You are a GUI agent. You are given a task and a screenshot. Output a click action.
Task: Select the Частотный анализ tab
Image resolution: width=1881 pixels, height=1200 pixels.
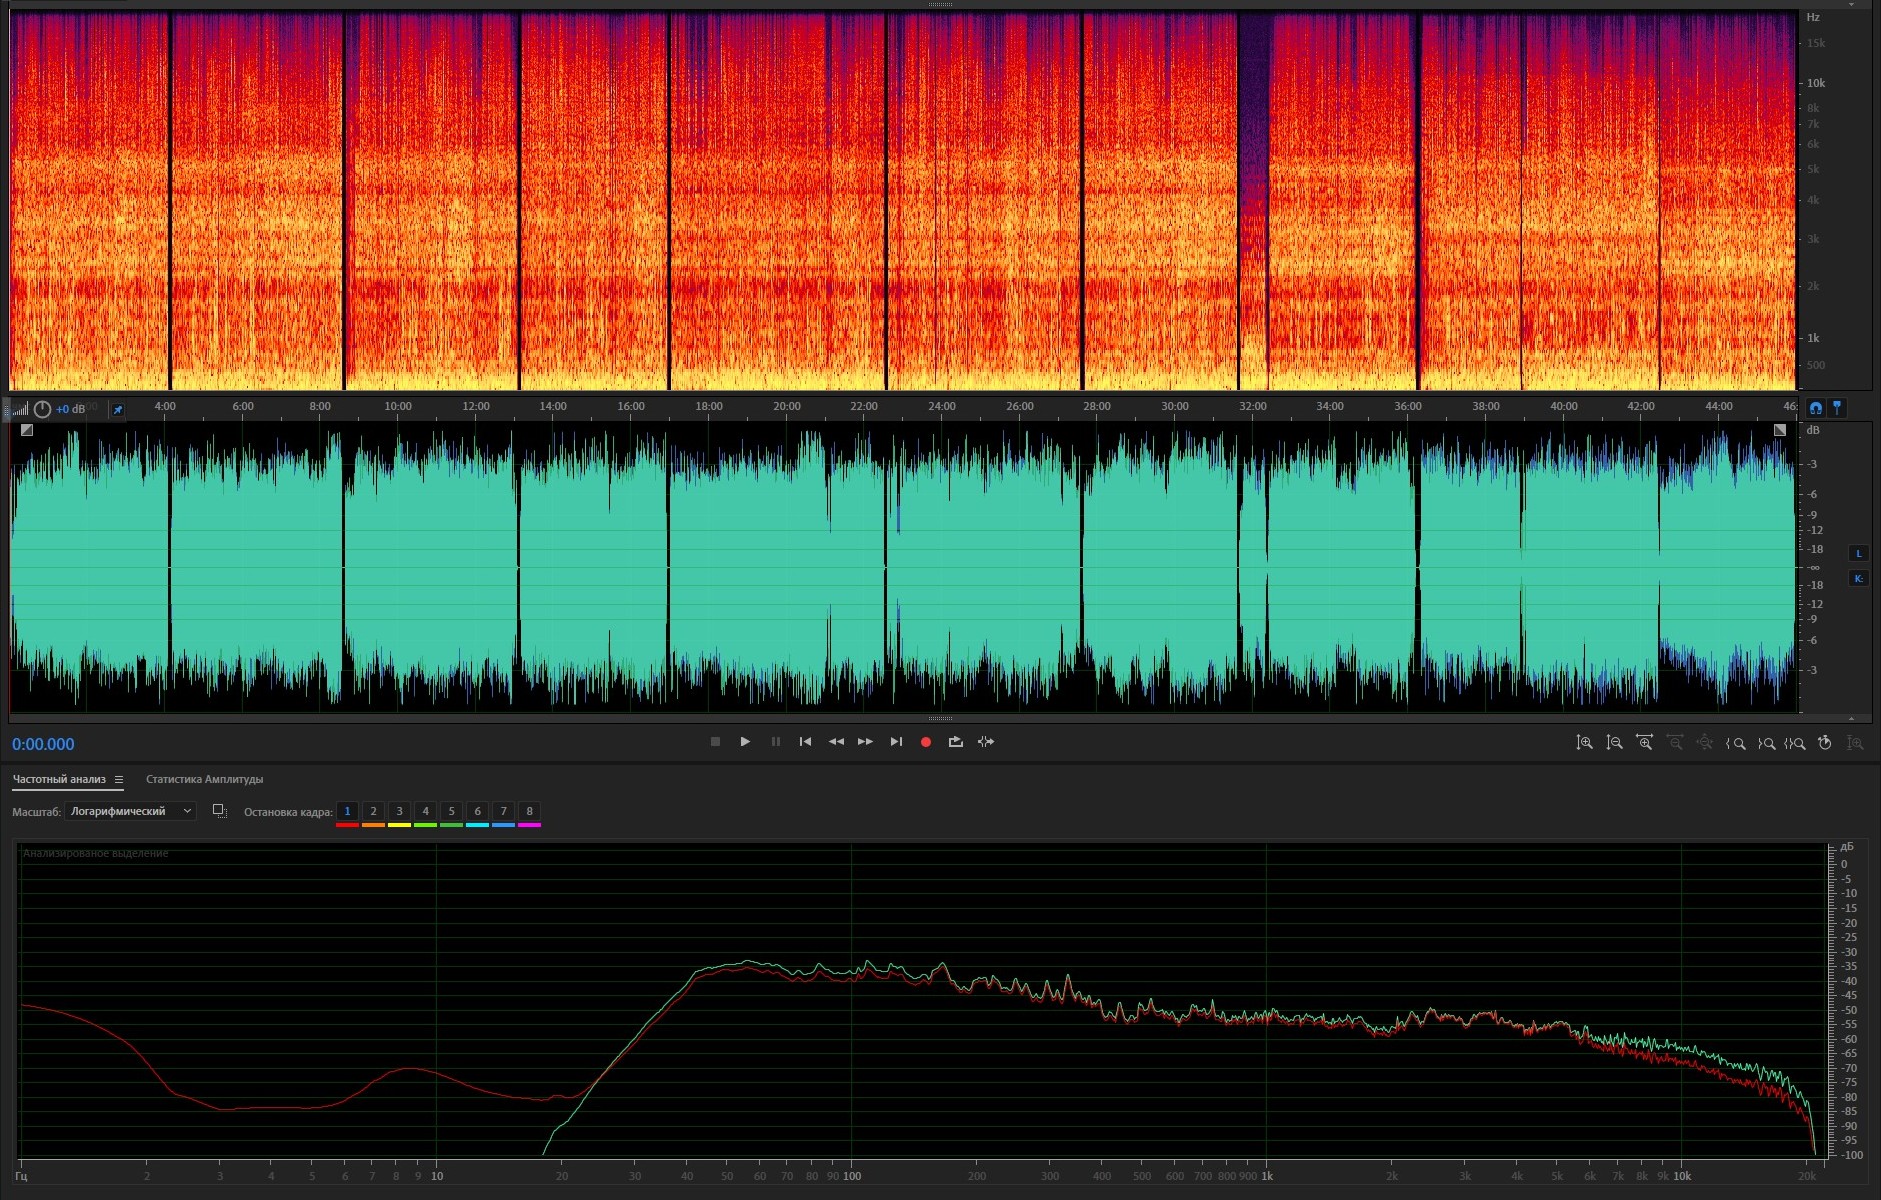pyautogui.click(x=59, y=779)
